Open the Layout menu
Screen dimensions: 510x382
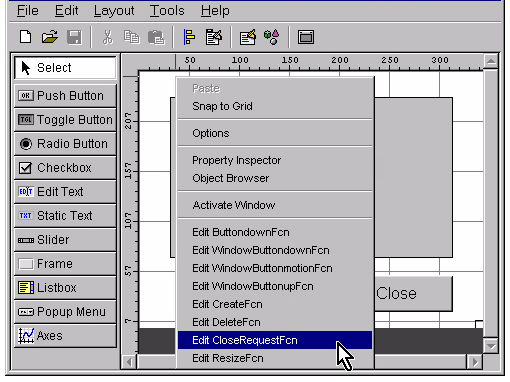pos(114,11)
